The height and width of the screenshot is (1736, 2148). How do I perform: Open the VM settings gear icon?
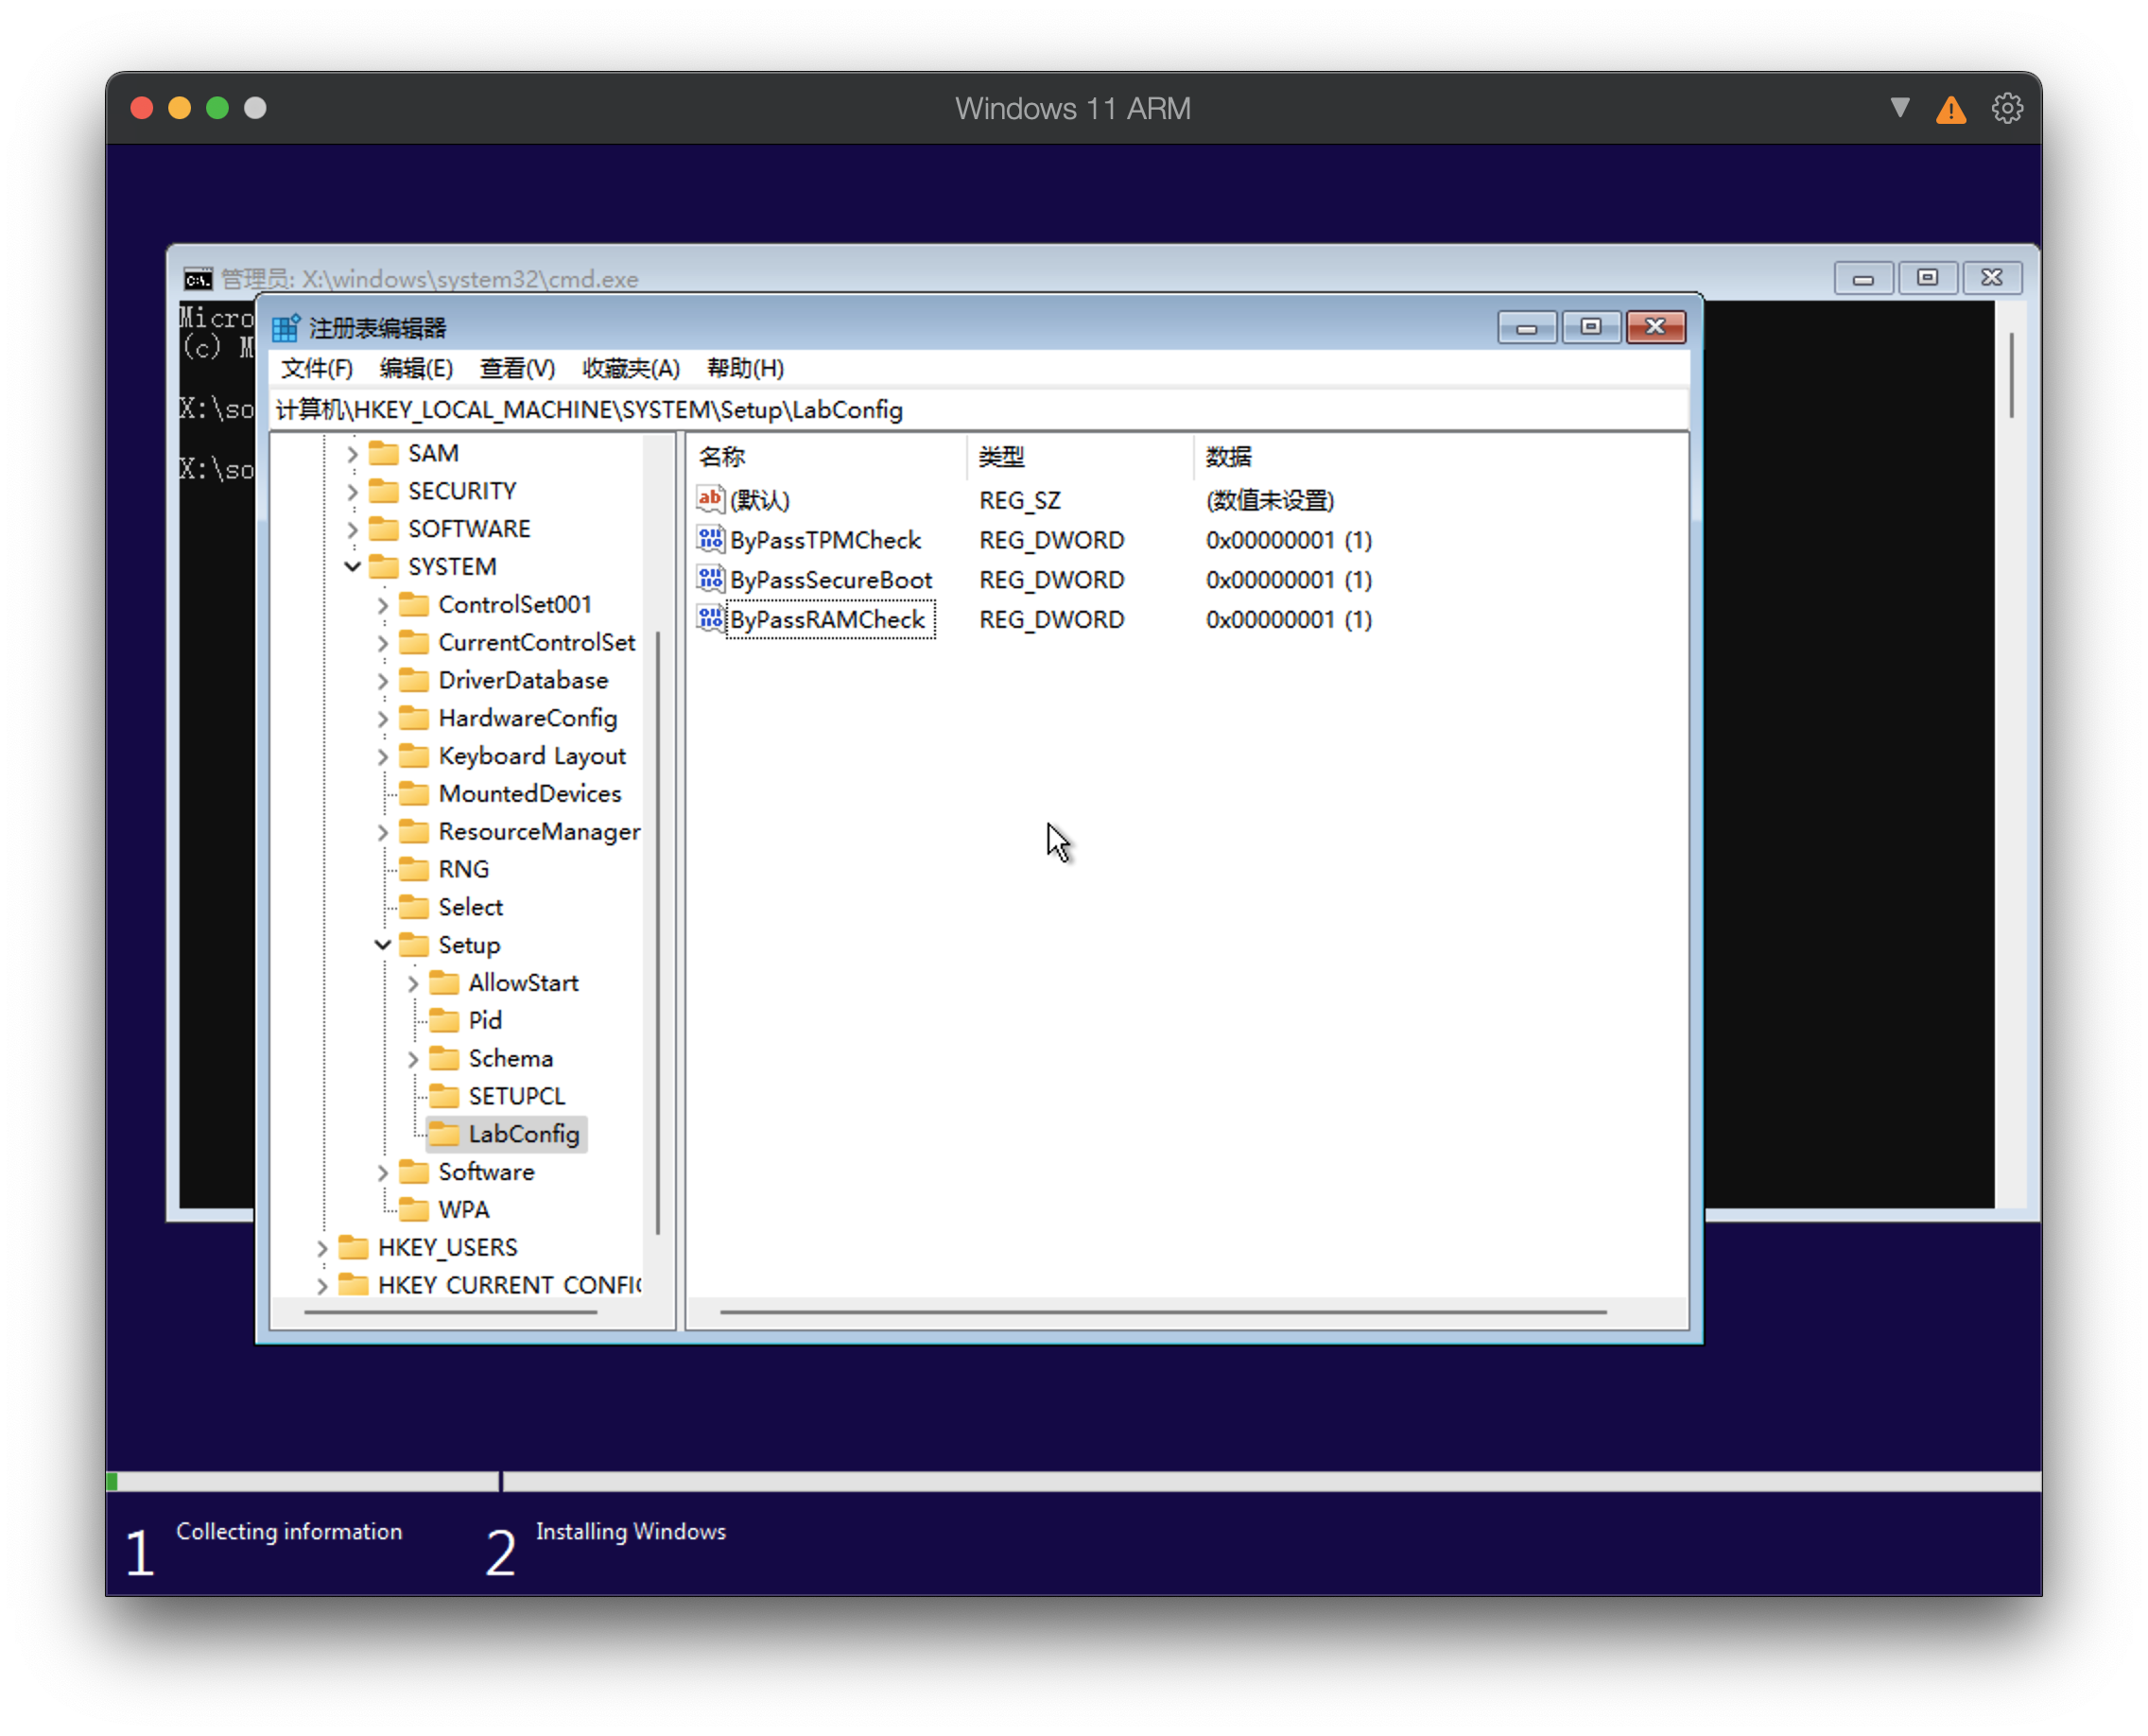[x=2006, y=108]
